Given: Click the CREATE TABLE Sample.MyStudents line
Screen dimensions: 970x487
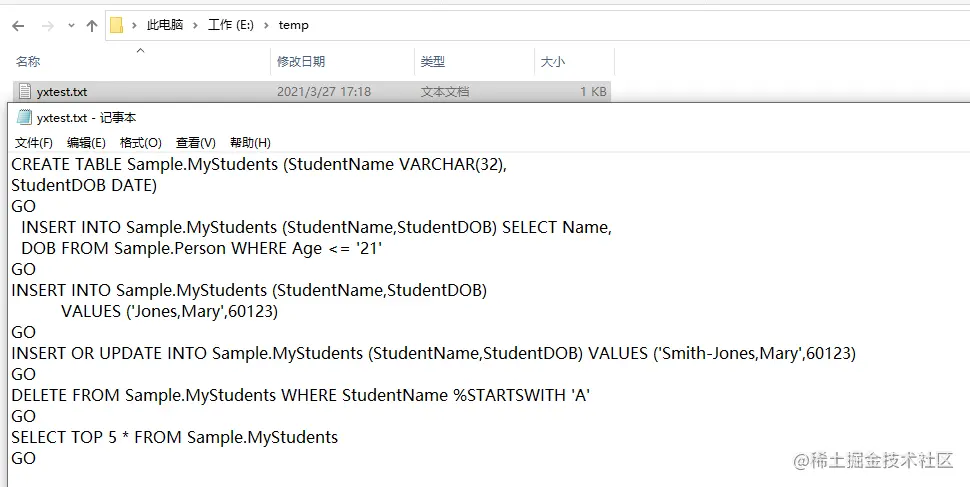Looking at the screenshot, I should pyautogui.click(x=259, y=164).
